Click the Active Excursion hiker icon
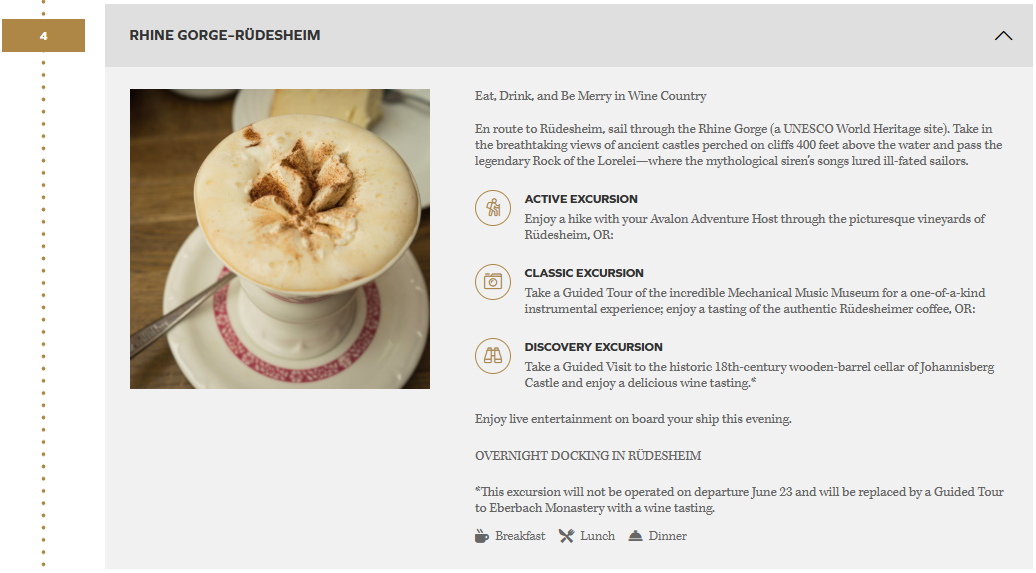 tap(493, 208)
